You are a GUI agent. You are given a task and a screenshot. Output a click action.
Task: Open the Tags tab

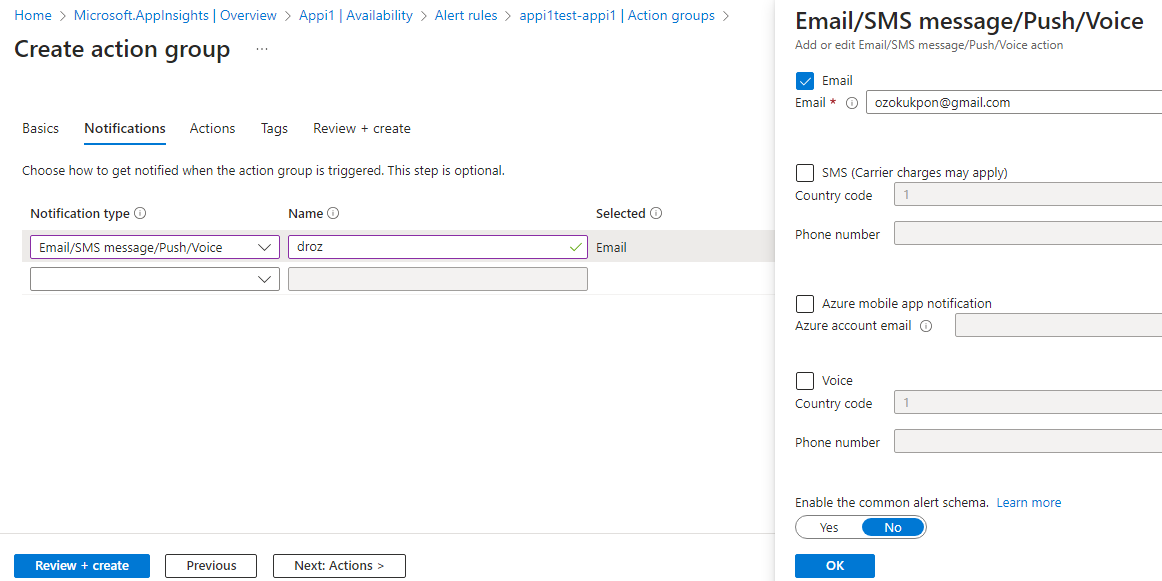click(x=274, y=129)
